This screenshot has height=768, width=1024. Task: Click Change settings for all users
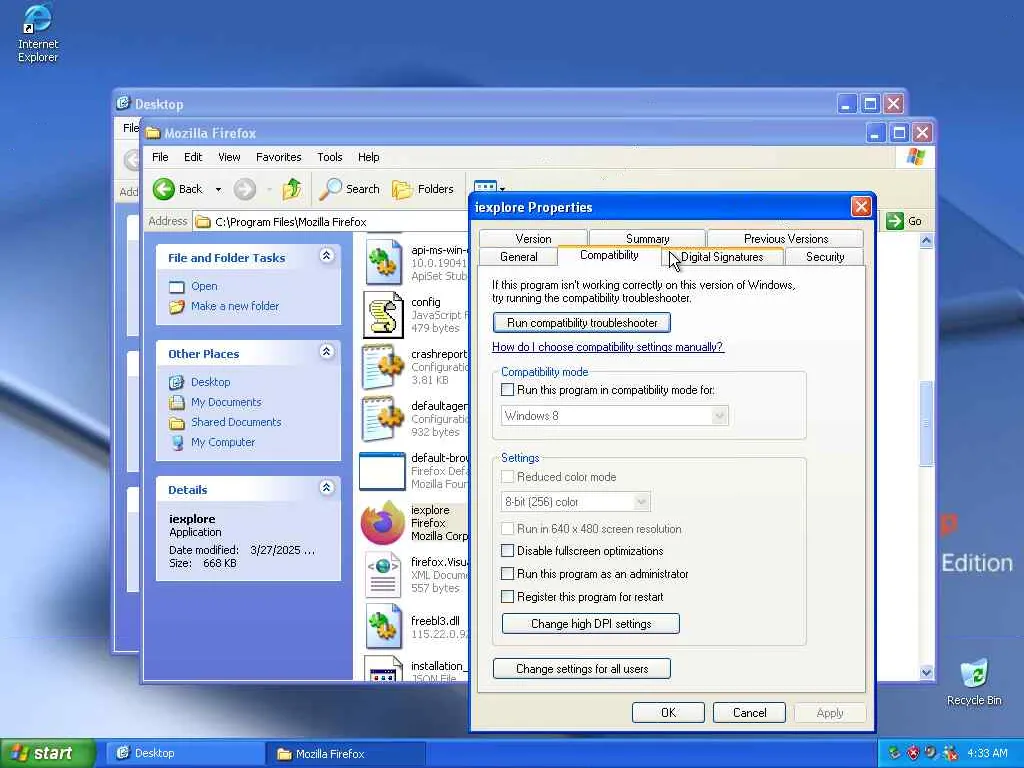tap(582, 669)
